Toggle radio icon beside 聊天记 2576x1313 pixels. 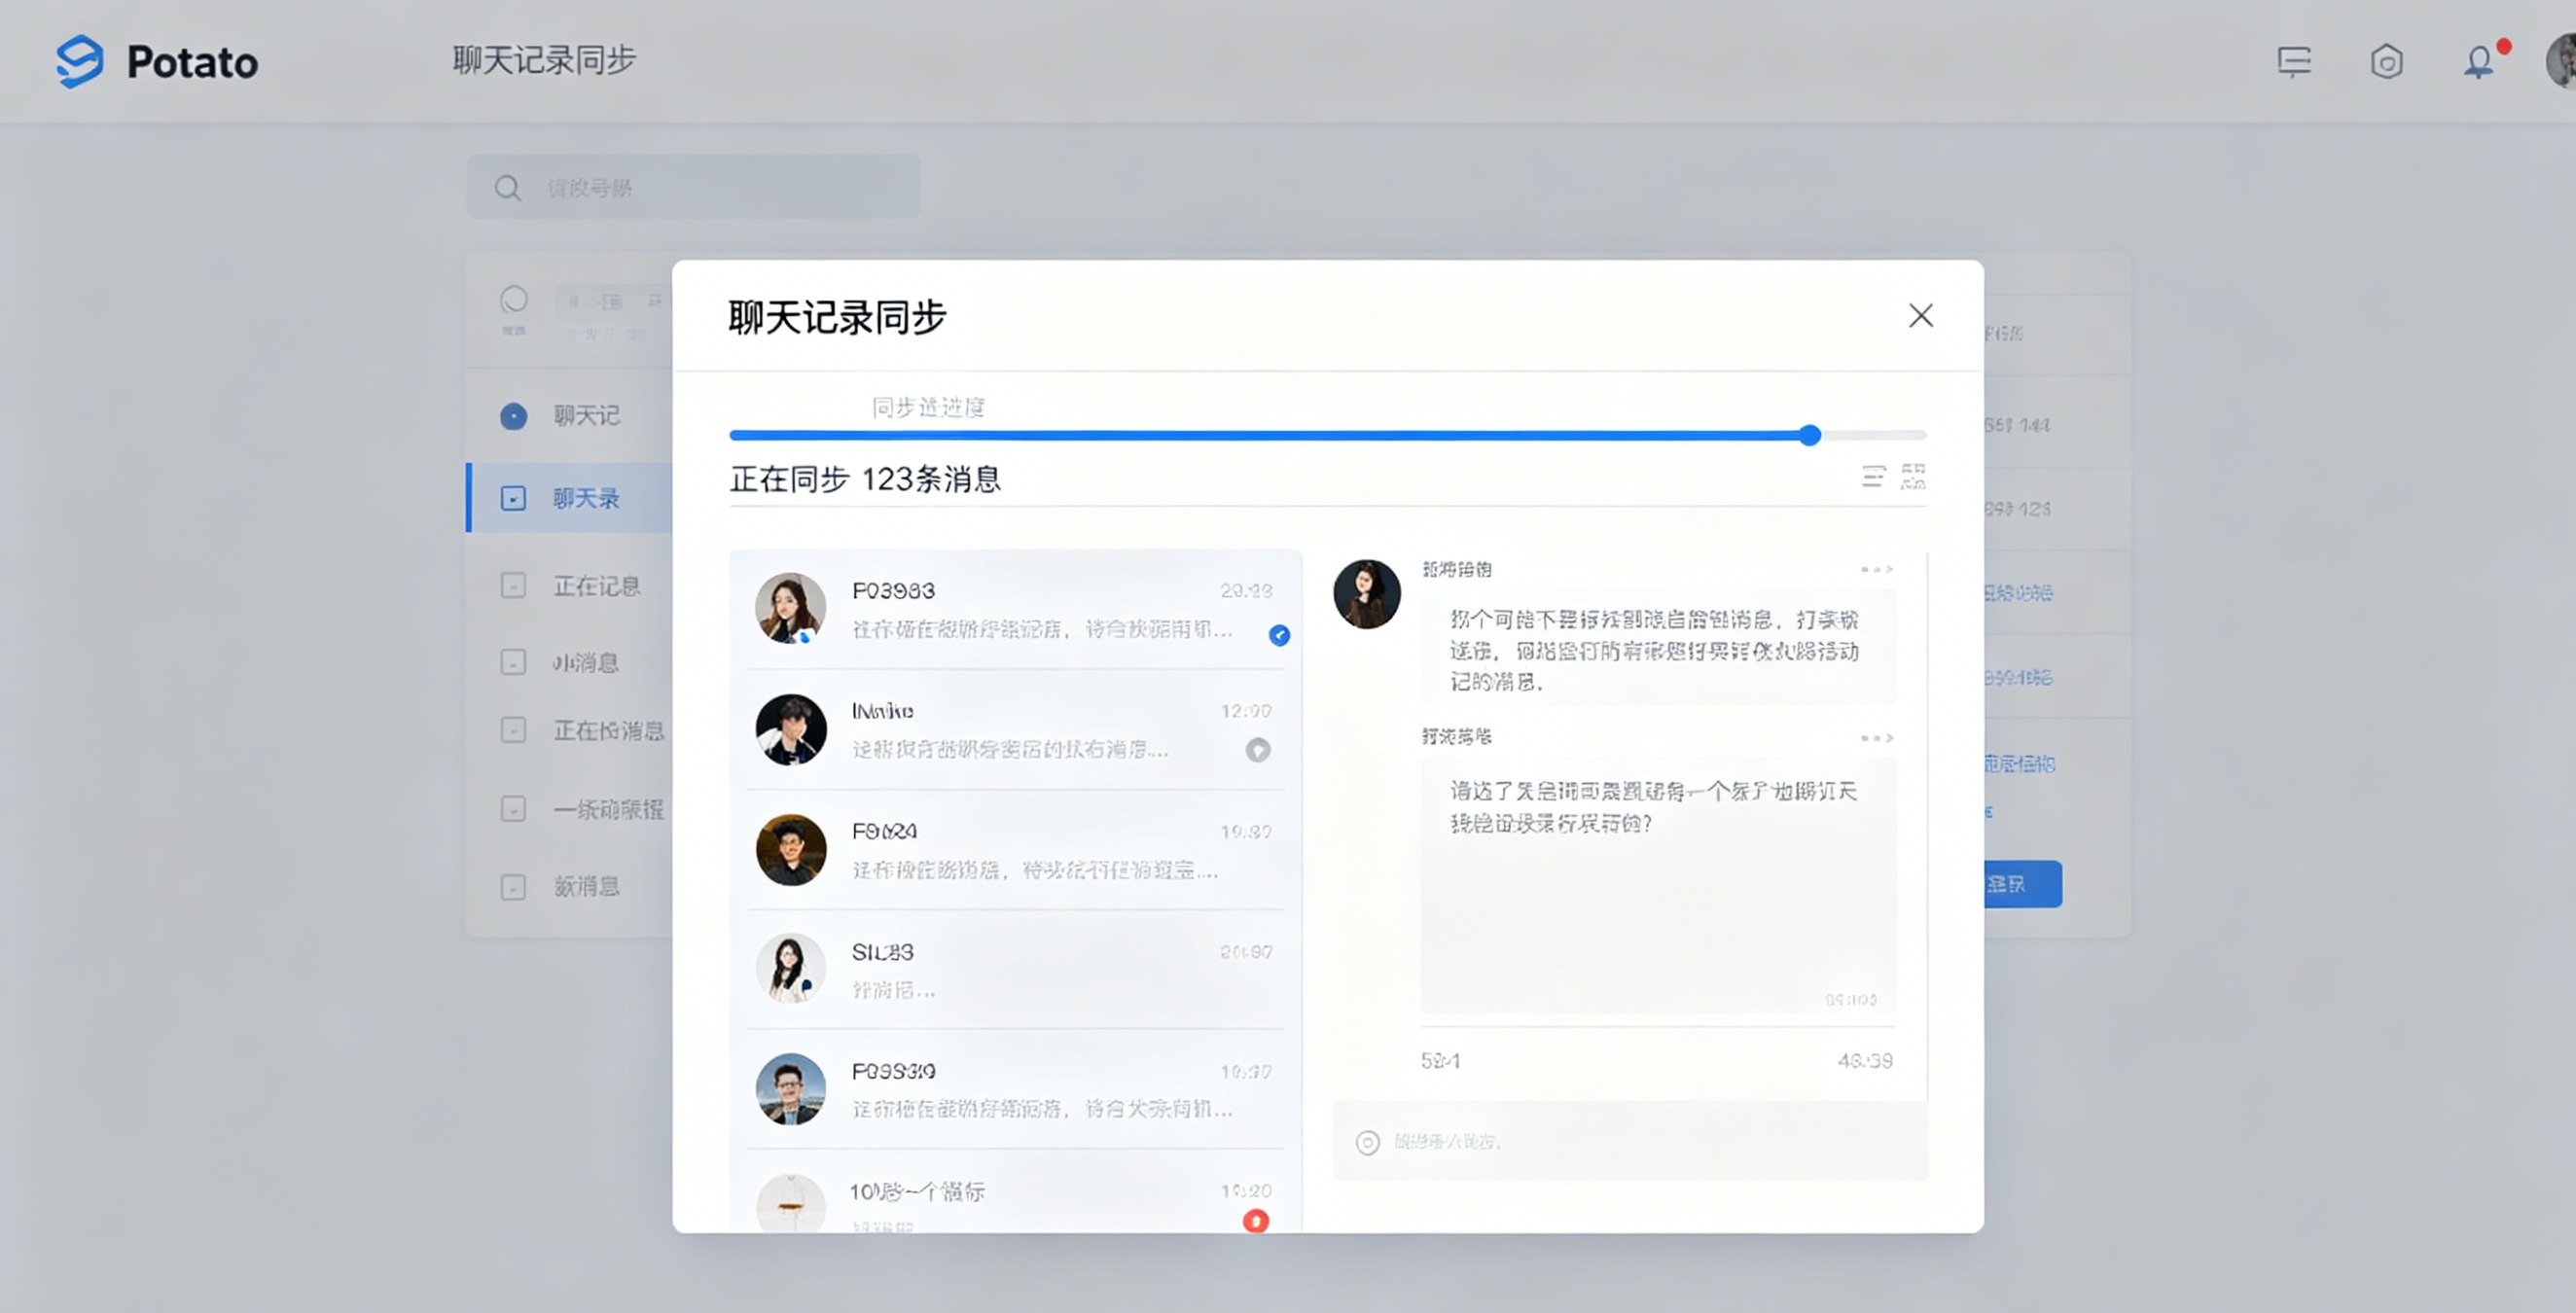[514, 416]
